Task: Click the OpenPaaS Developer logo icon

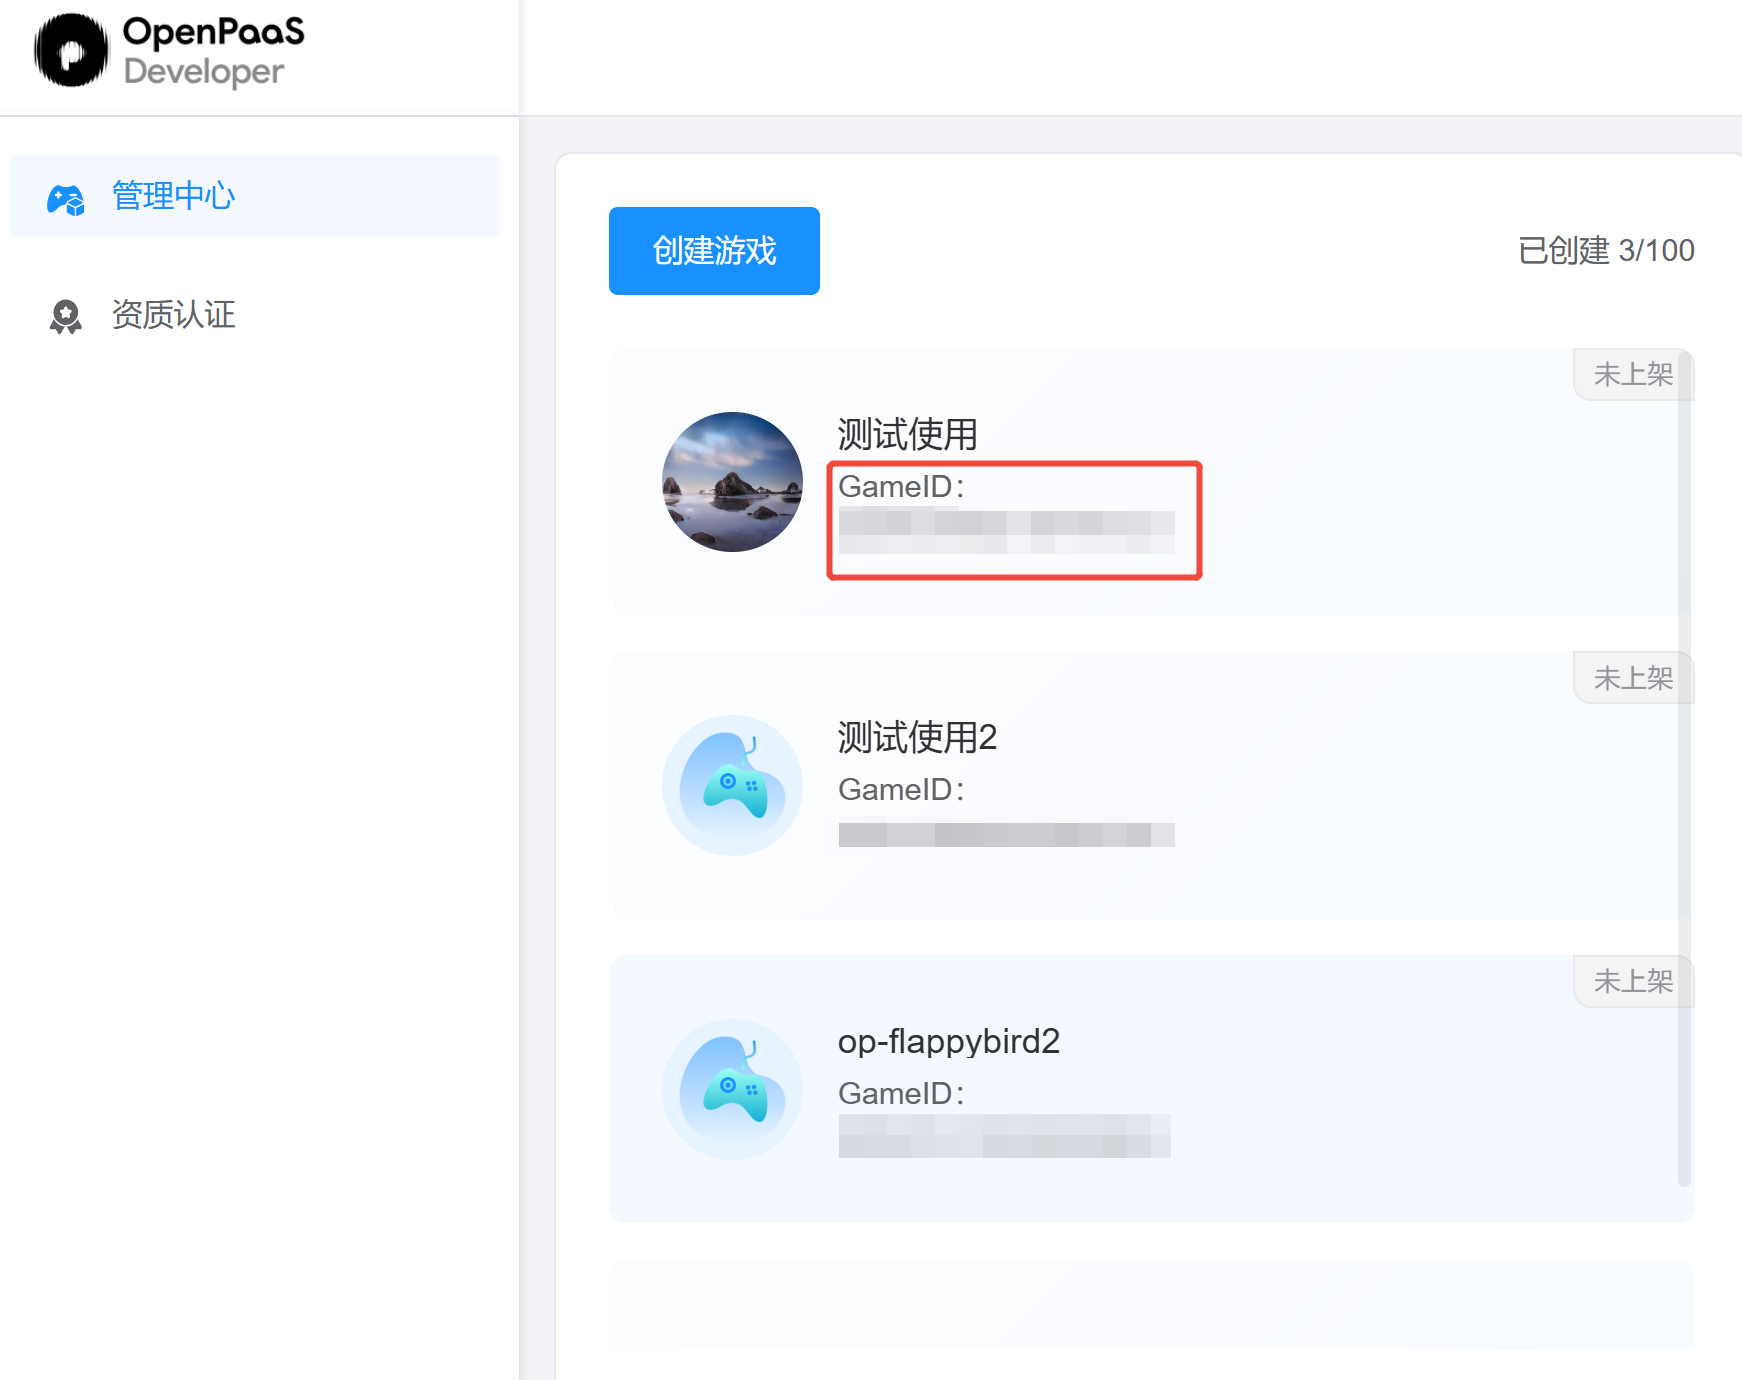Action: (x=71, y=51)
